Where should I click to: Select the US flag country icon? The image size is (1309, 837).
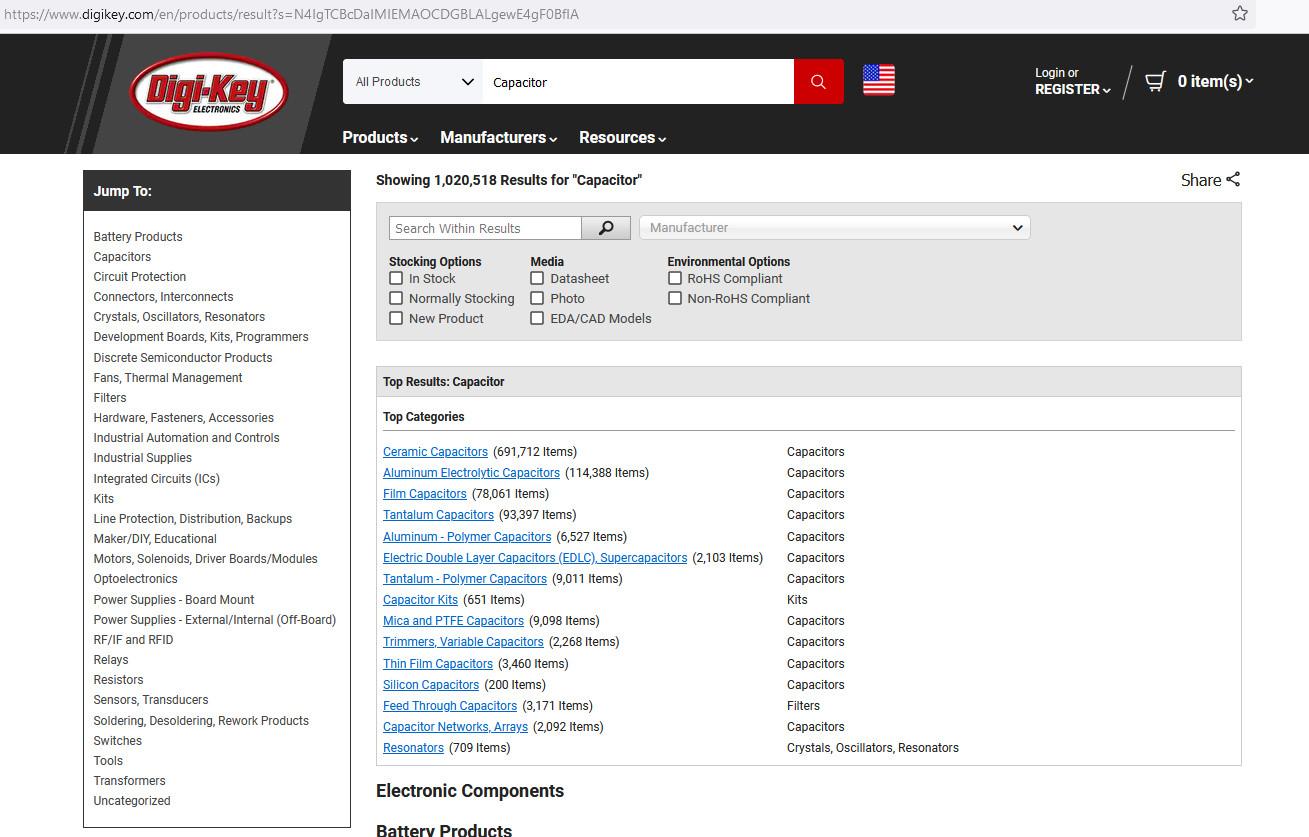pyautogui.click(x=878, y=80)
